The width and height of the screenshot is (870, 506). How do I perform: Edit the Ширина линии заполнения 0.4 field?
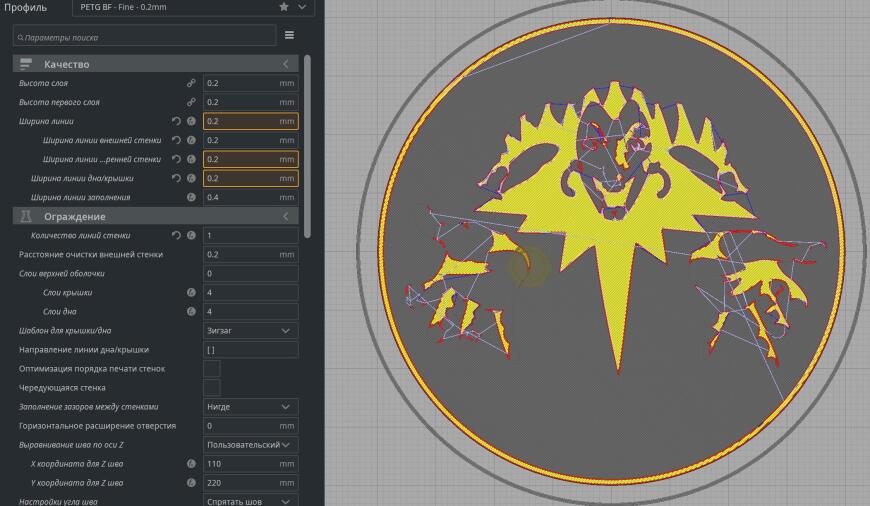pos(250,197)
